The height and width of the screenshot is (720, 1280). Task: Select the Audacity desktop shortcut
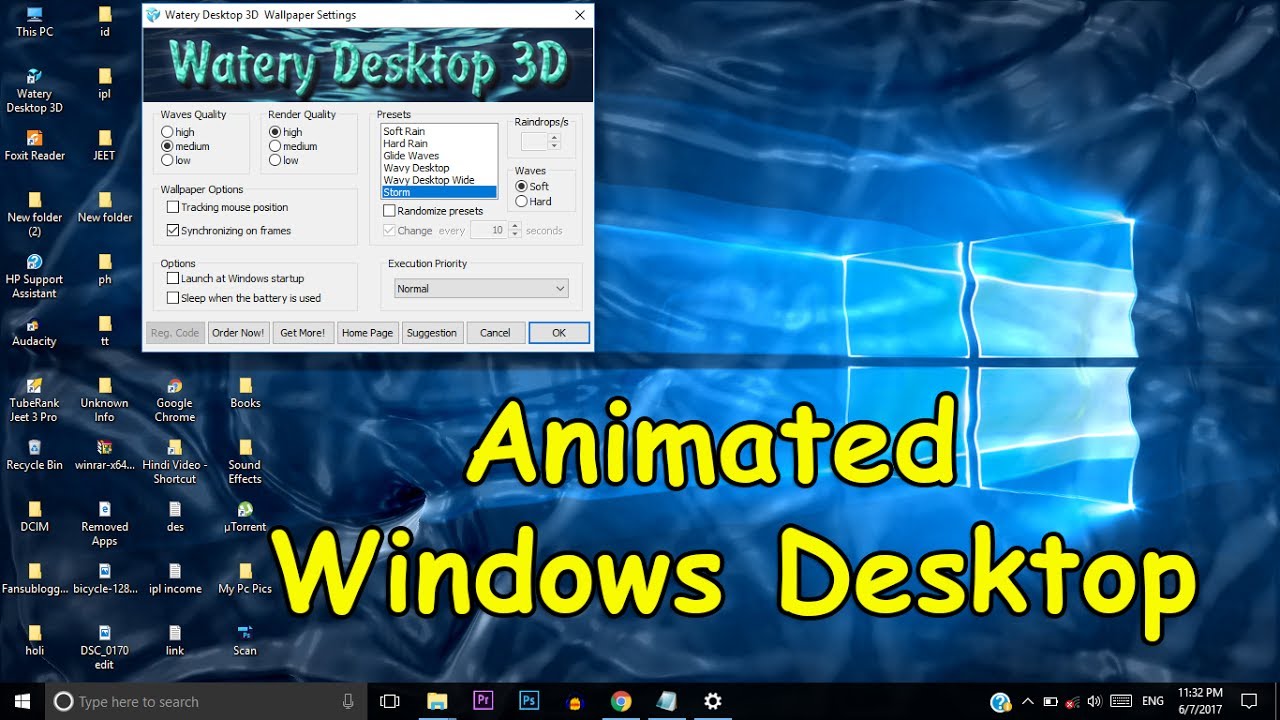[34, 331]
